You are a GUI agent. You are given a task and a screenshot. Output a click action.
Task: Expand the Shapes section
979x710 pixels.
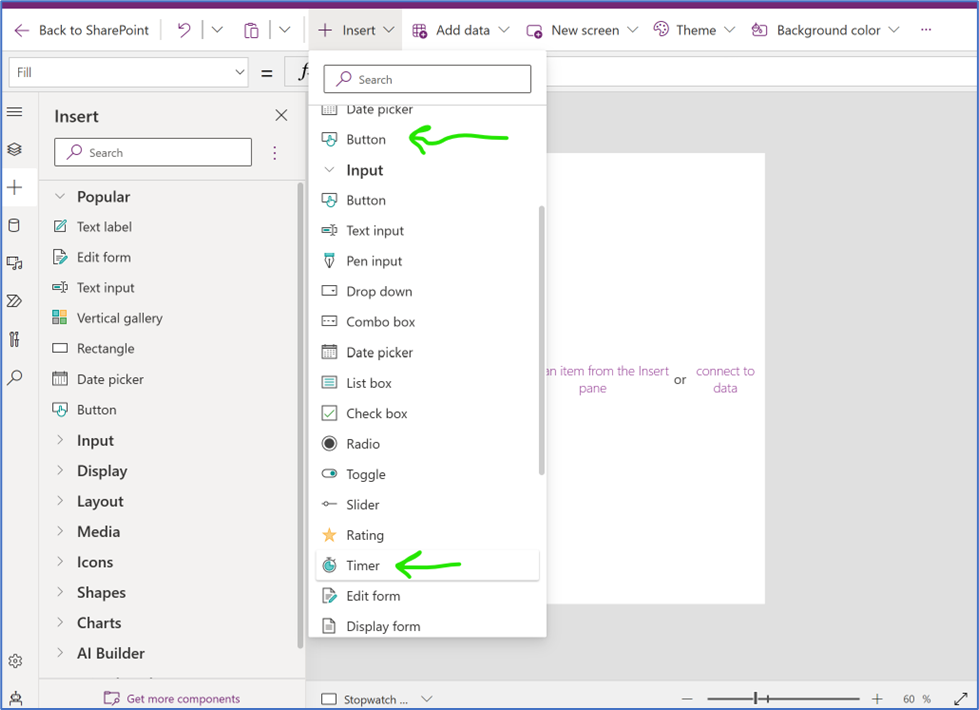pyautogui.click(x=60, y=592)
